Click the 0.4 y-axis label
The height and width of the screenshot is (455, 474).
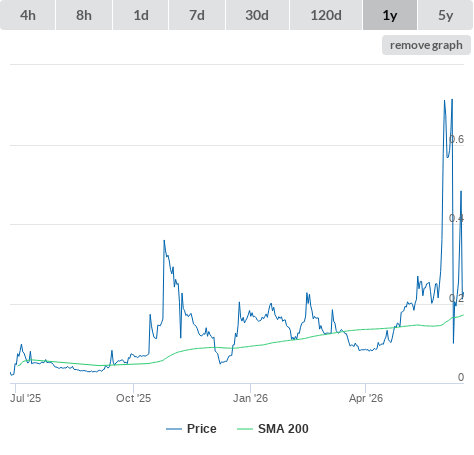pyautogui.click(x=456, y=218)
